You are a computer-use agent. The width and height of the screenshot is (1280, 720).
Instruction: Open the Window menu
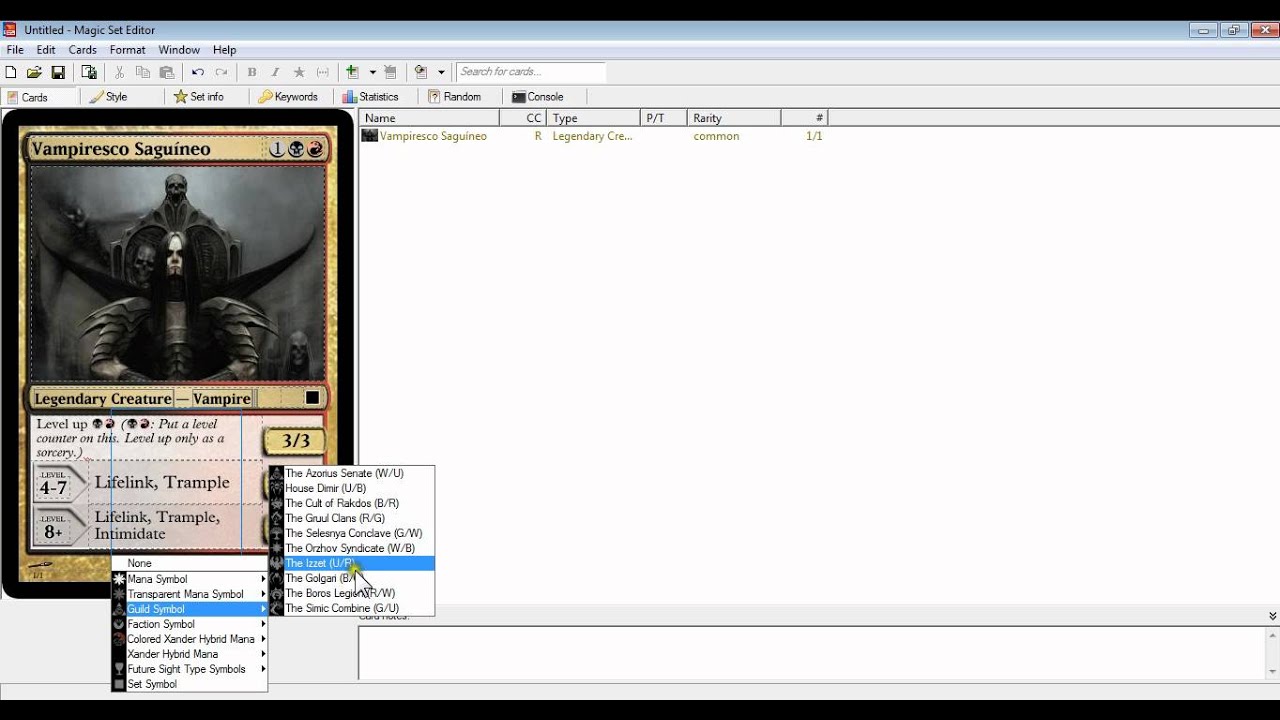point(179,50)
